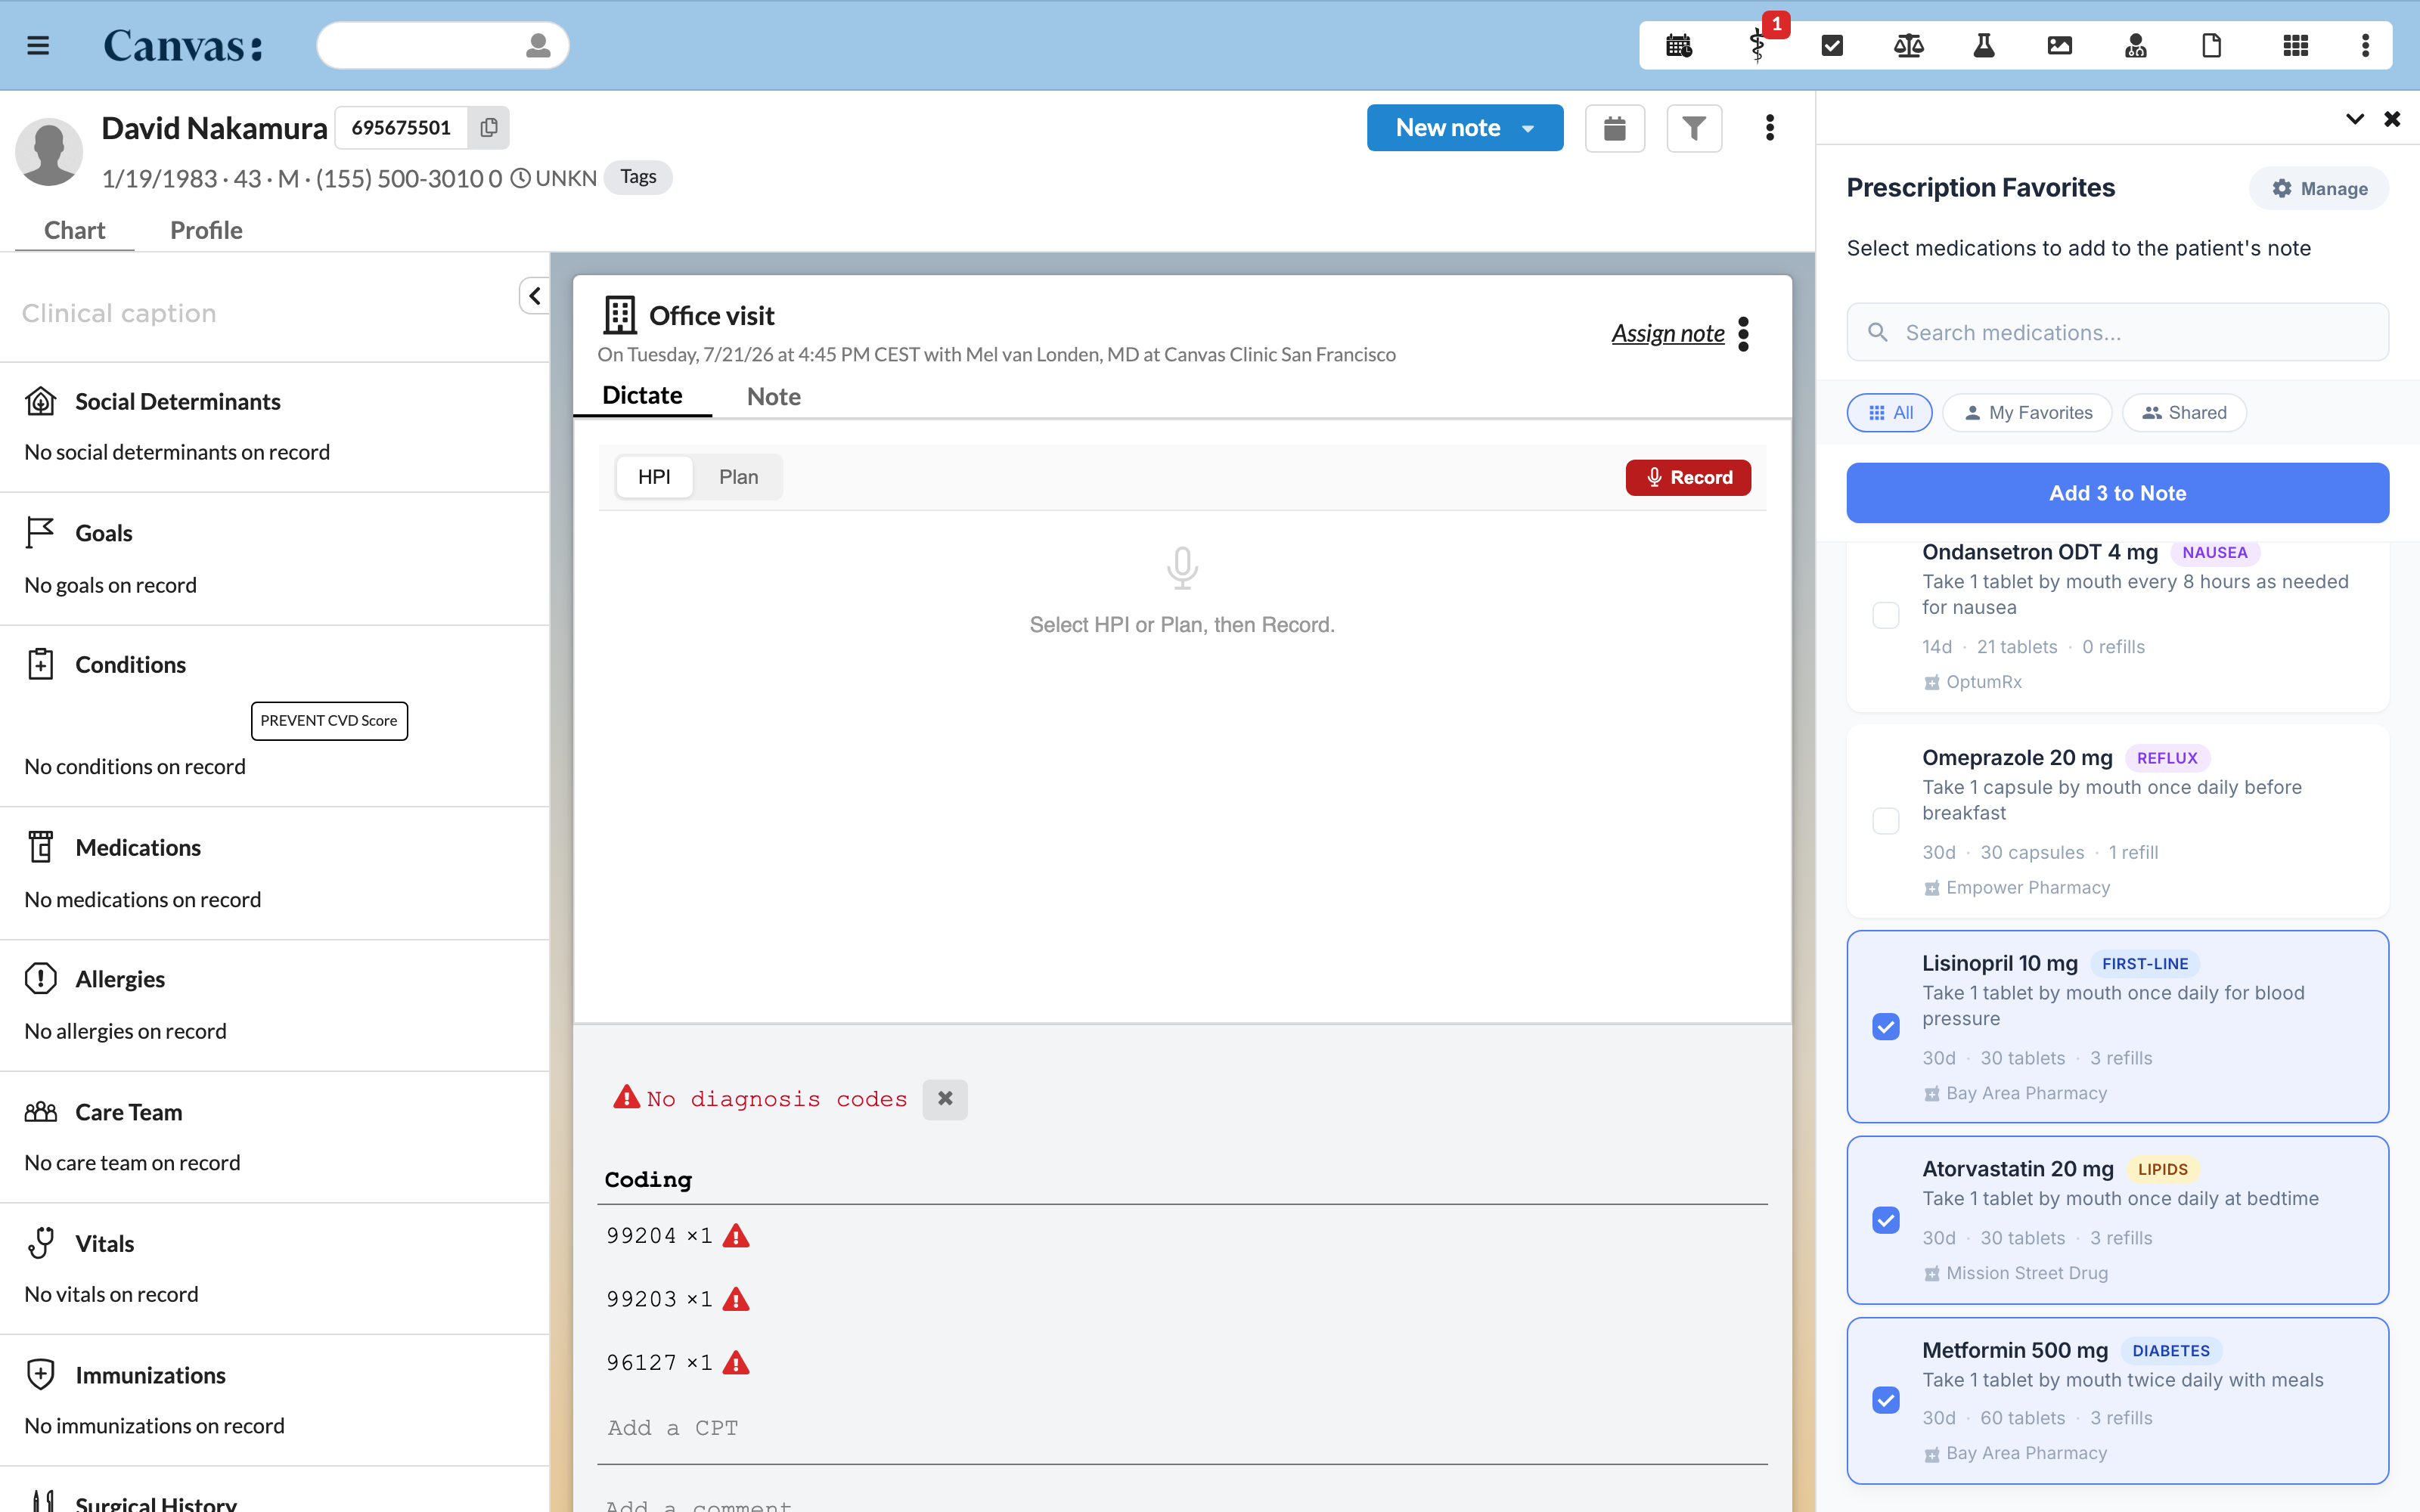
Task: Click the Goals flag icon
Action: coord(40,533)
